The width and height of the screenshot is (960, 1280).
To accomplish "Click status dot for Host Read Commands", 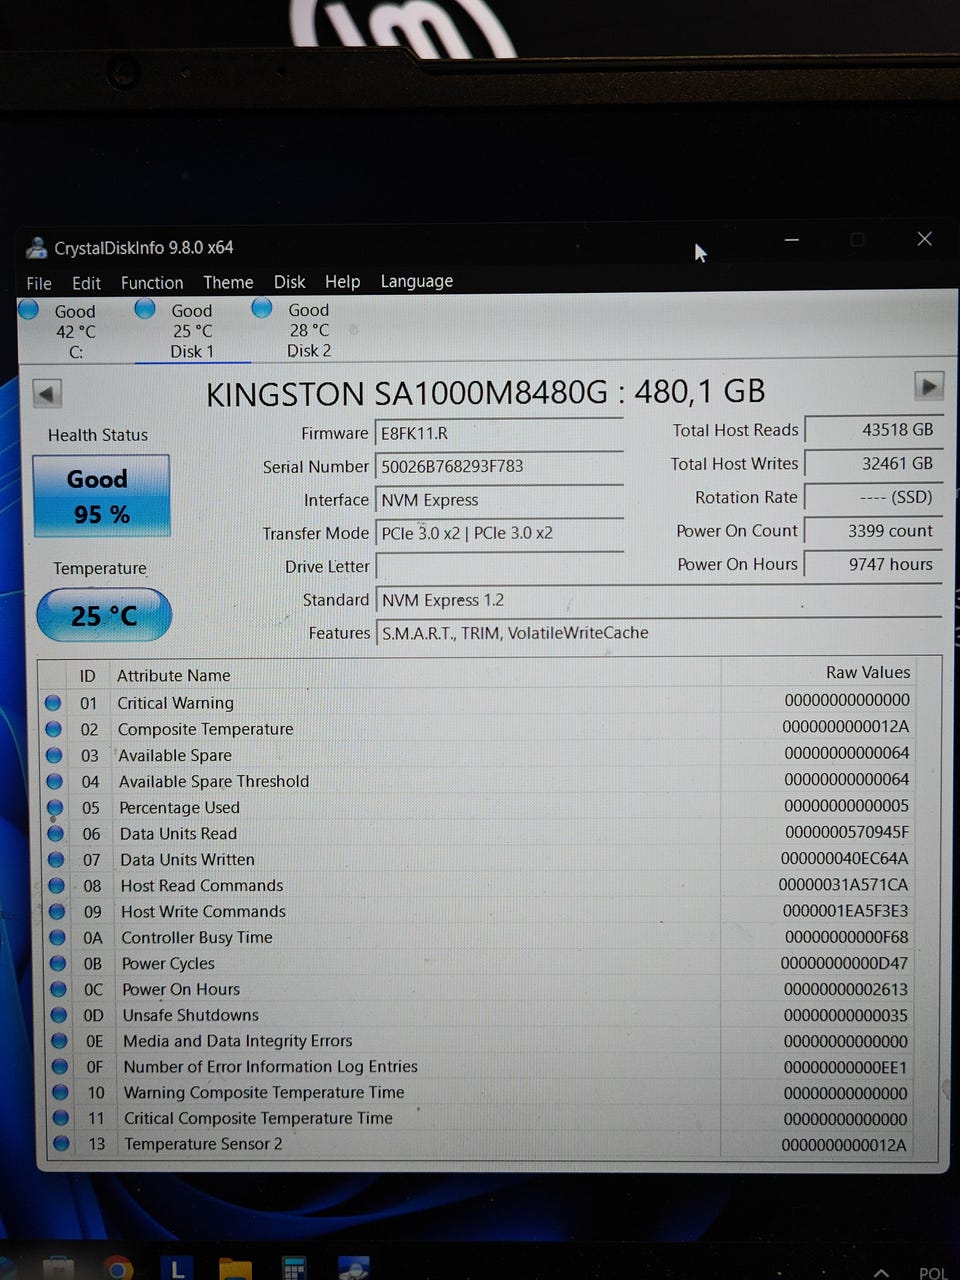I will [x=57, y=885].
